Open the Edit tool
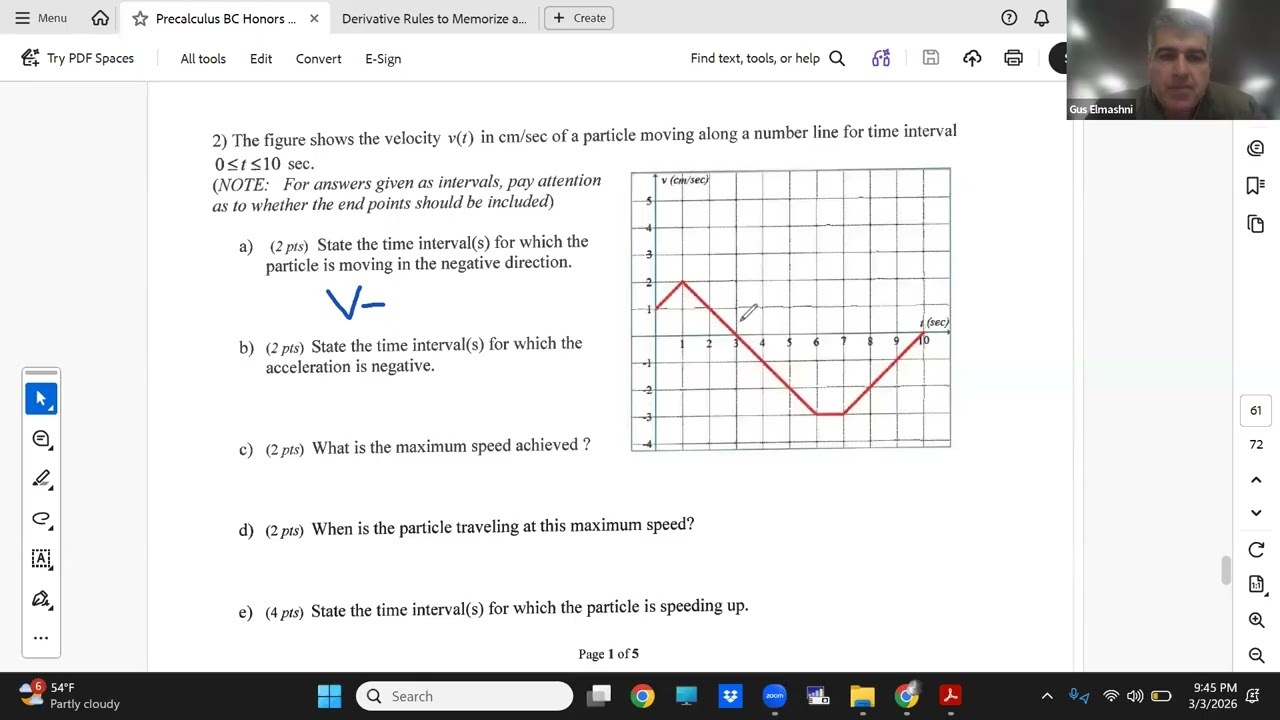Image resolution: width=1280 pixels, height=720 pixels. [261, 58]
